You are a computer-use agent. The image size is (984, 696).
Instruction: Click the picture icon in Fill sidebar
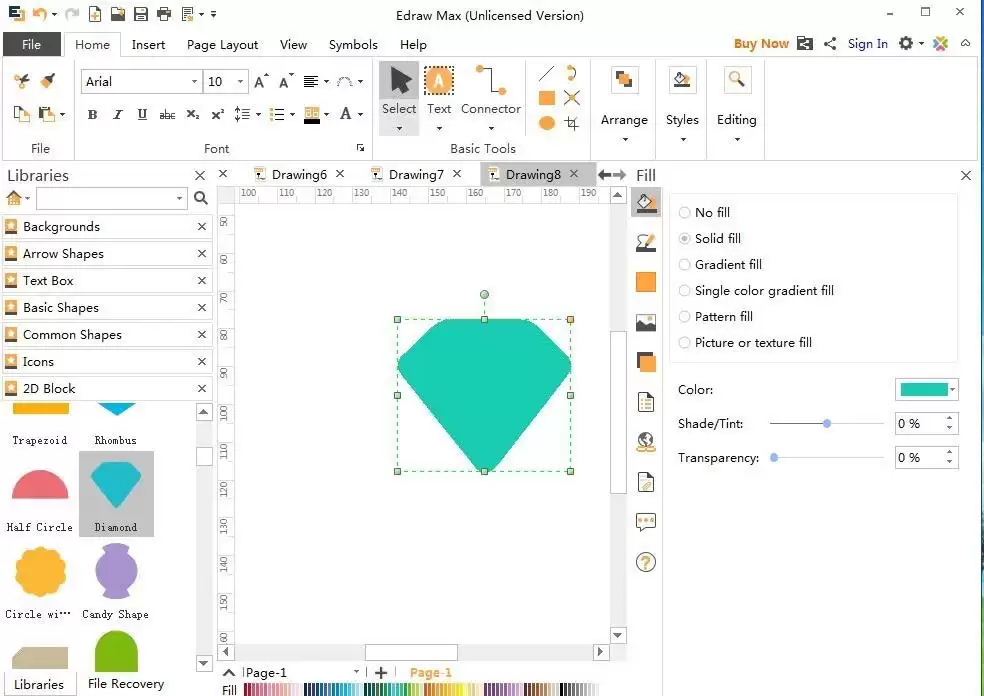(x=646, y=323)
